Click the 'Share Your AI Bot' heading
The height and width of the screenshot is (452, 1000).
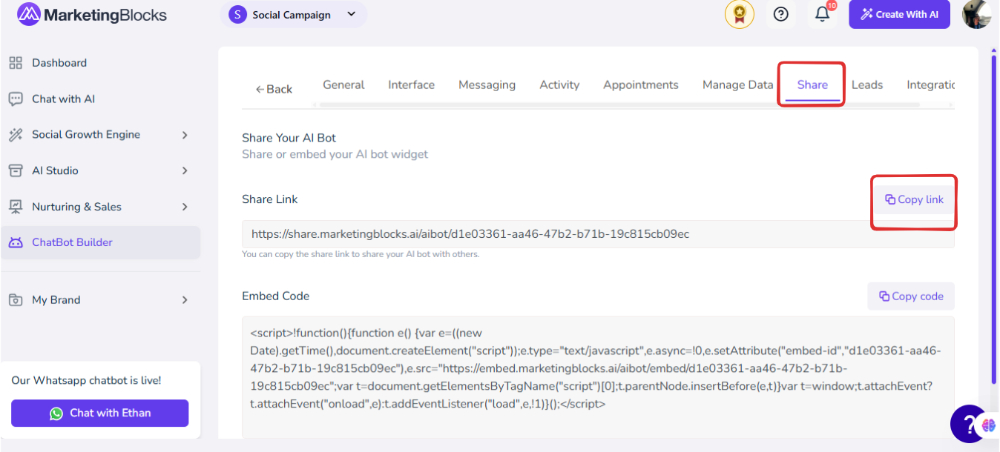[289, 138]
